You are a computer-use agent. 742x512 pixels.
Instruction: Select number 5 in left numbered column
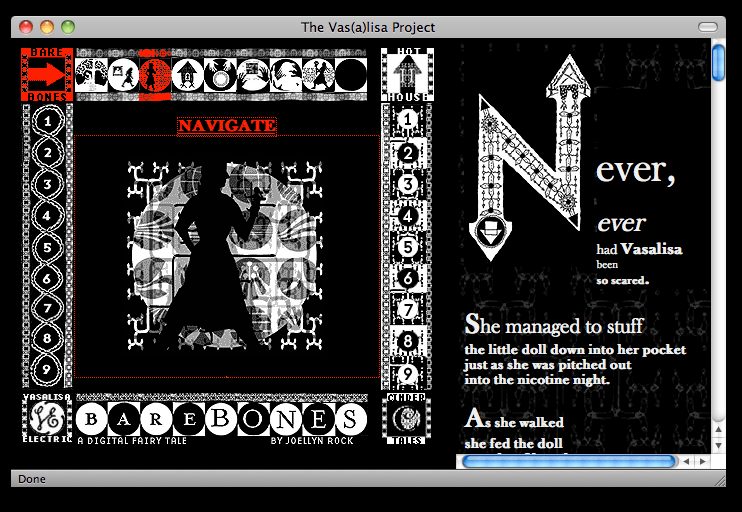click(x=48, y=246)
